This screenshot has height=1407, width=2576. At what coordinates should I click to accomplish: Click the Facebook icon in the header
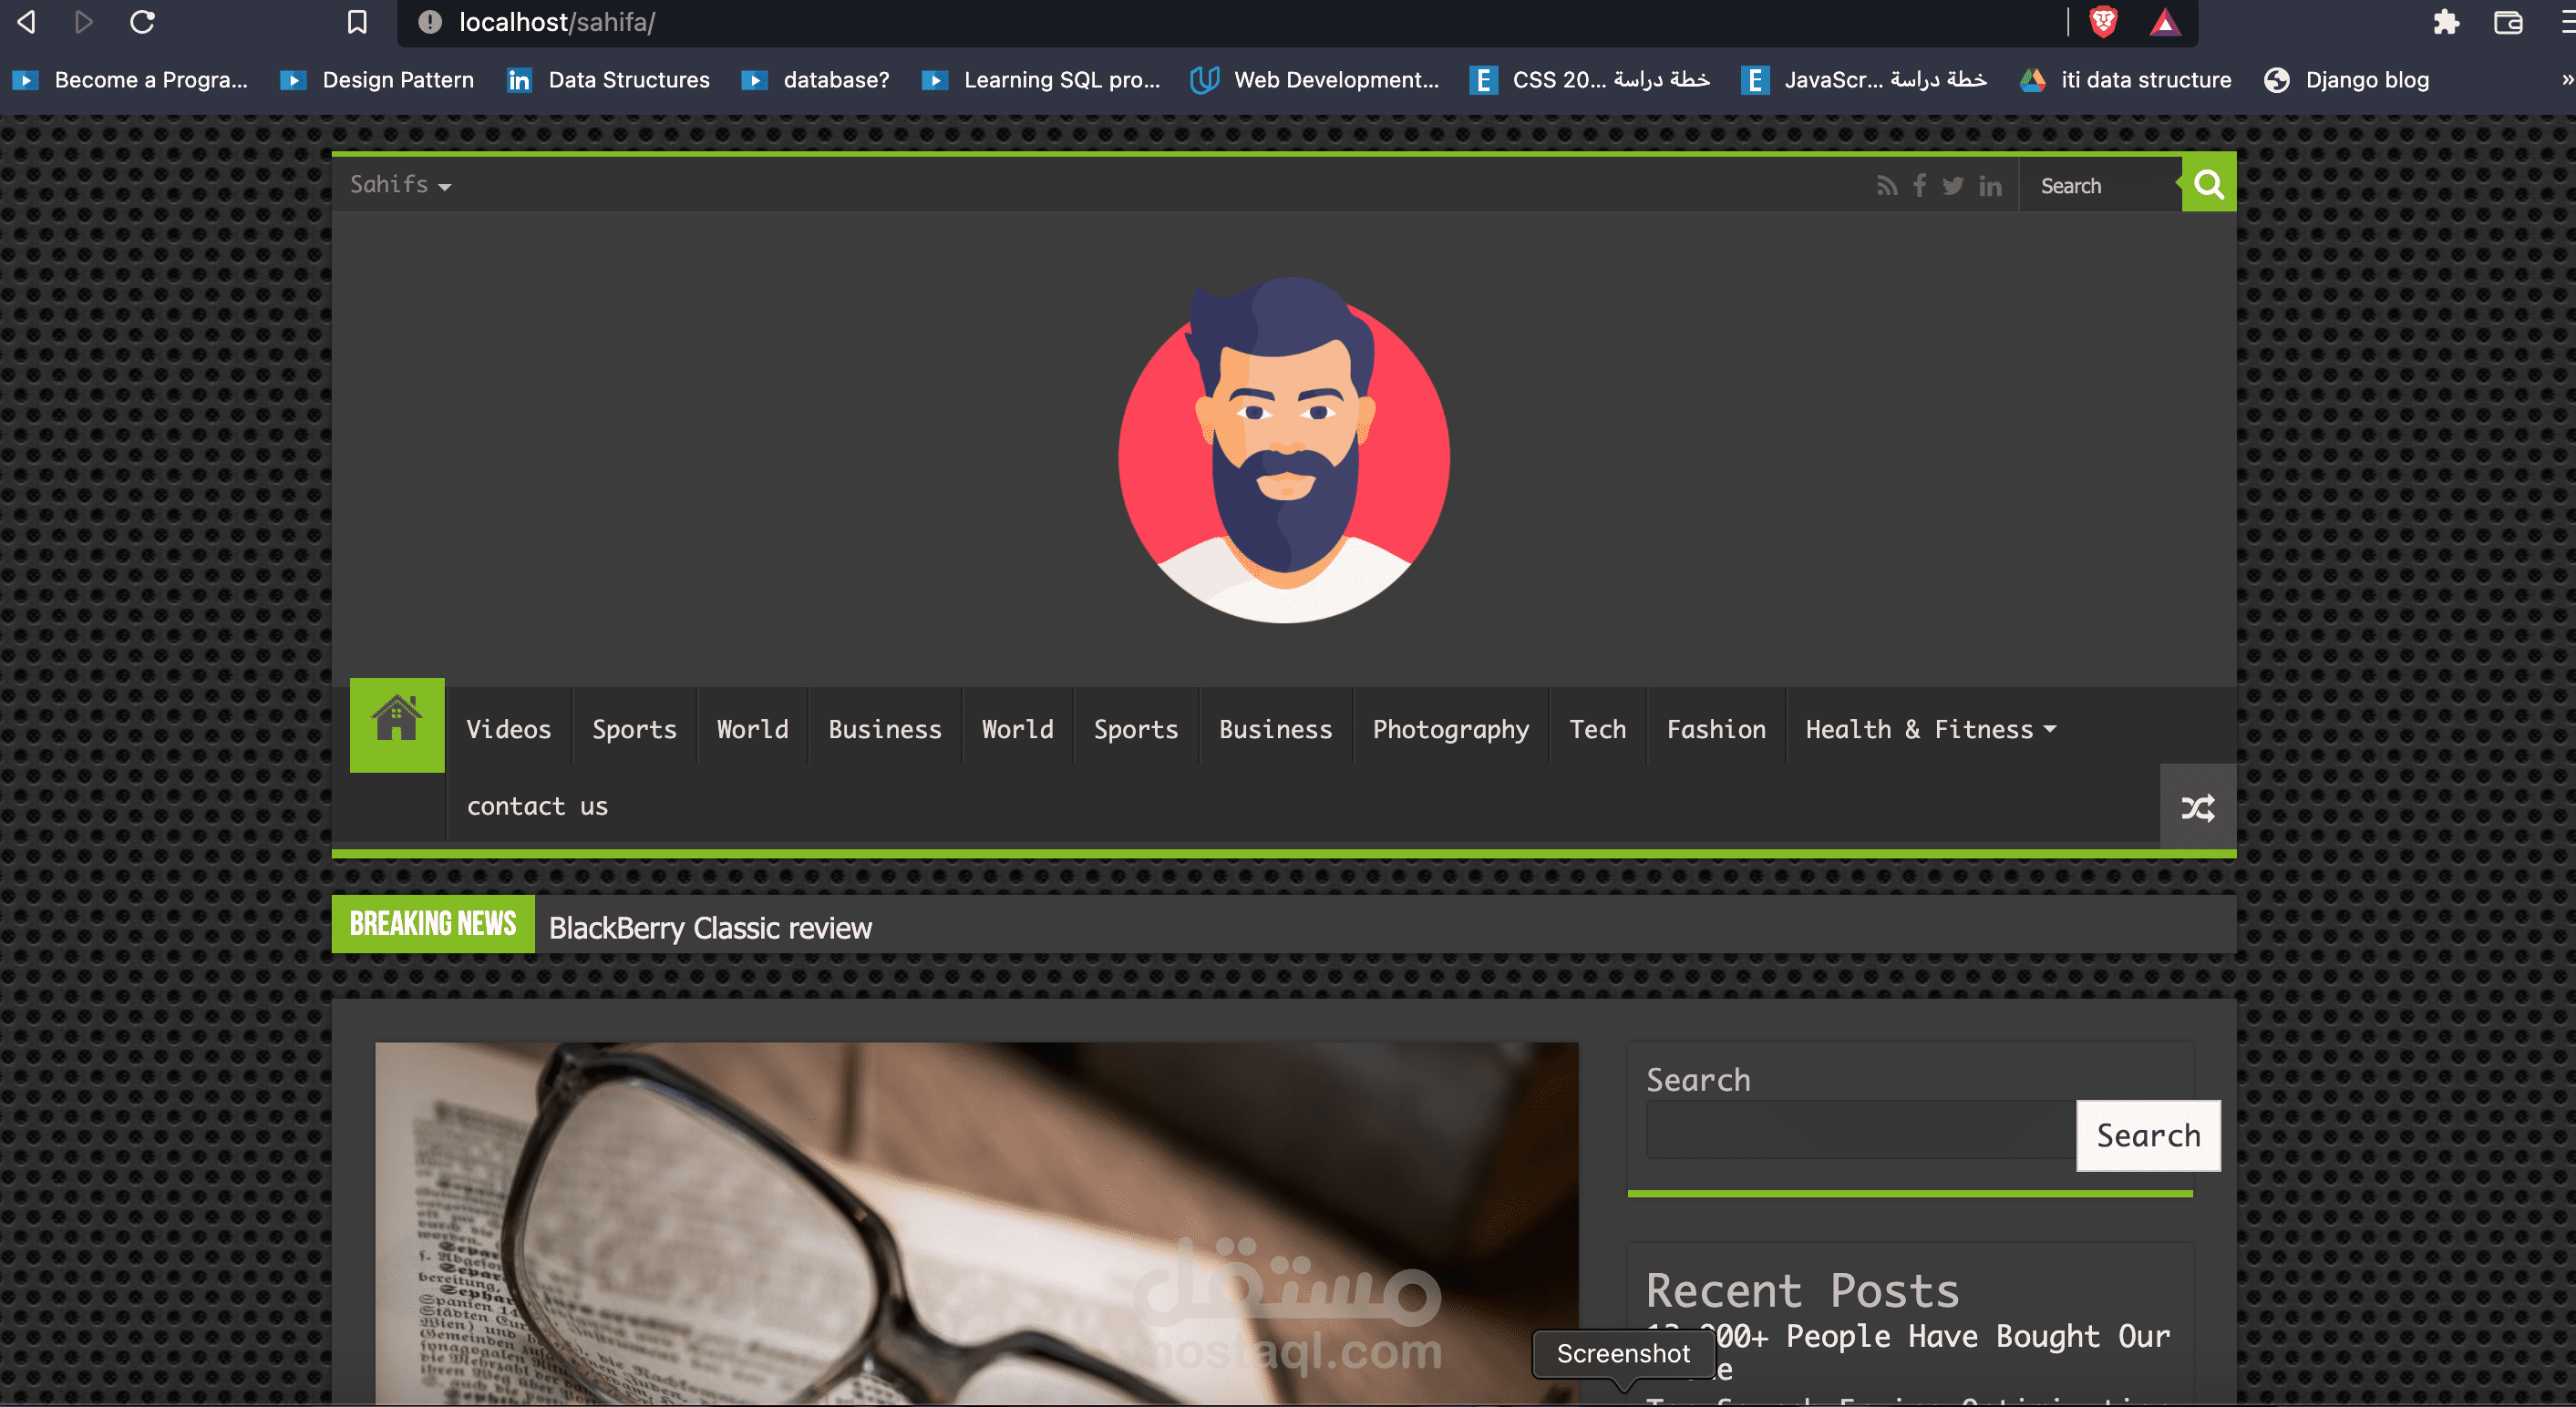click(1920, 186)
